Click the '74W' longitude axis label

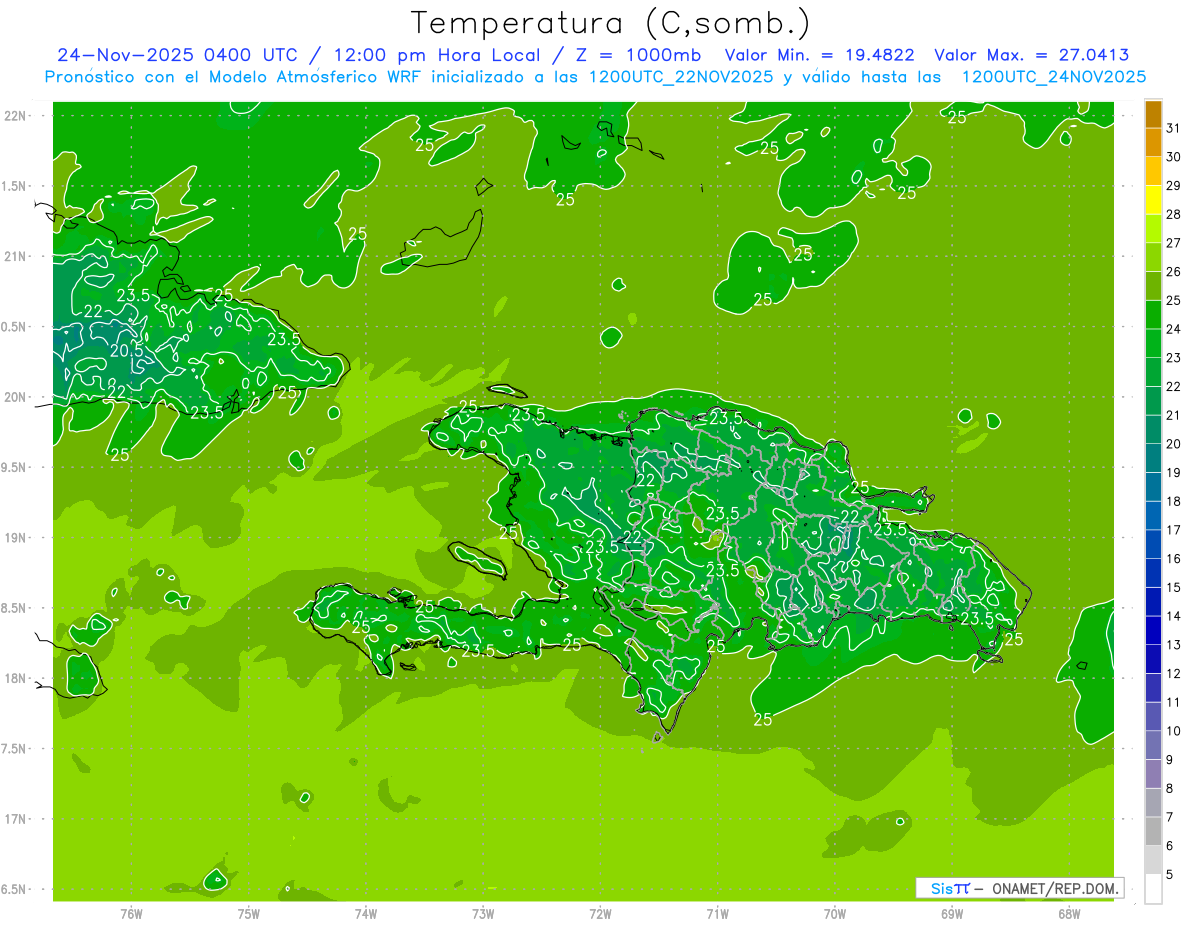pyautogui.click(x=366, y=914)
